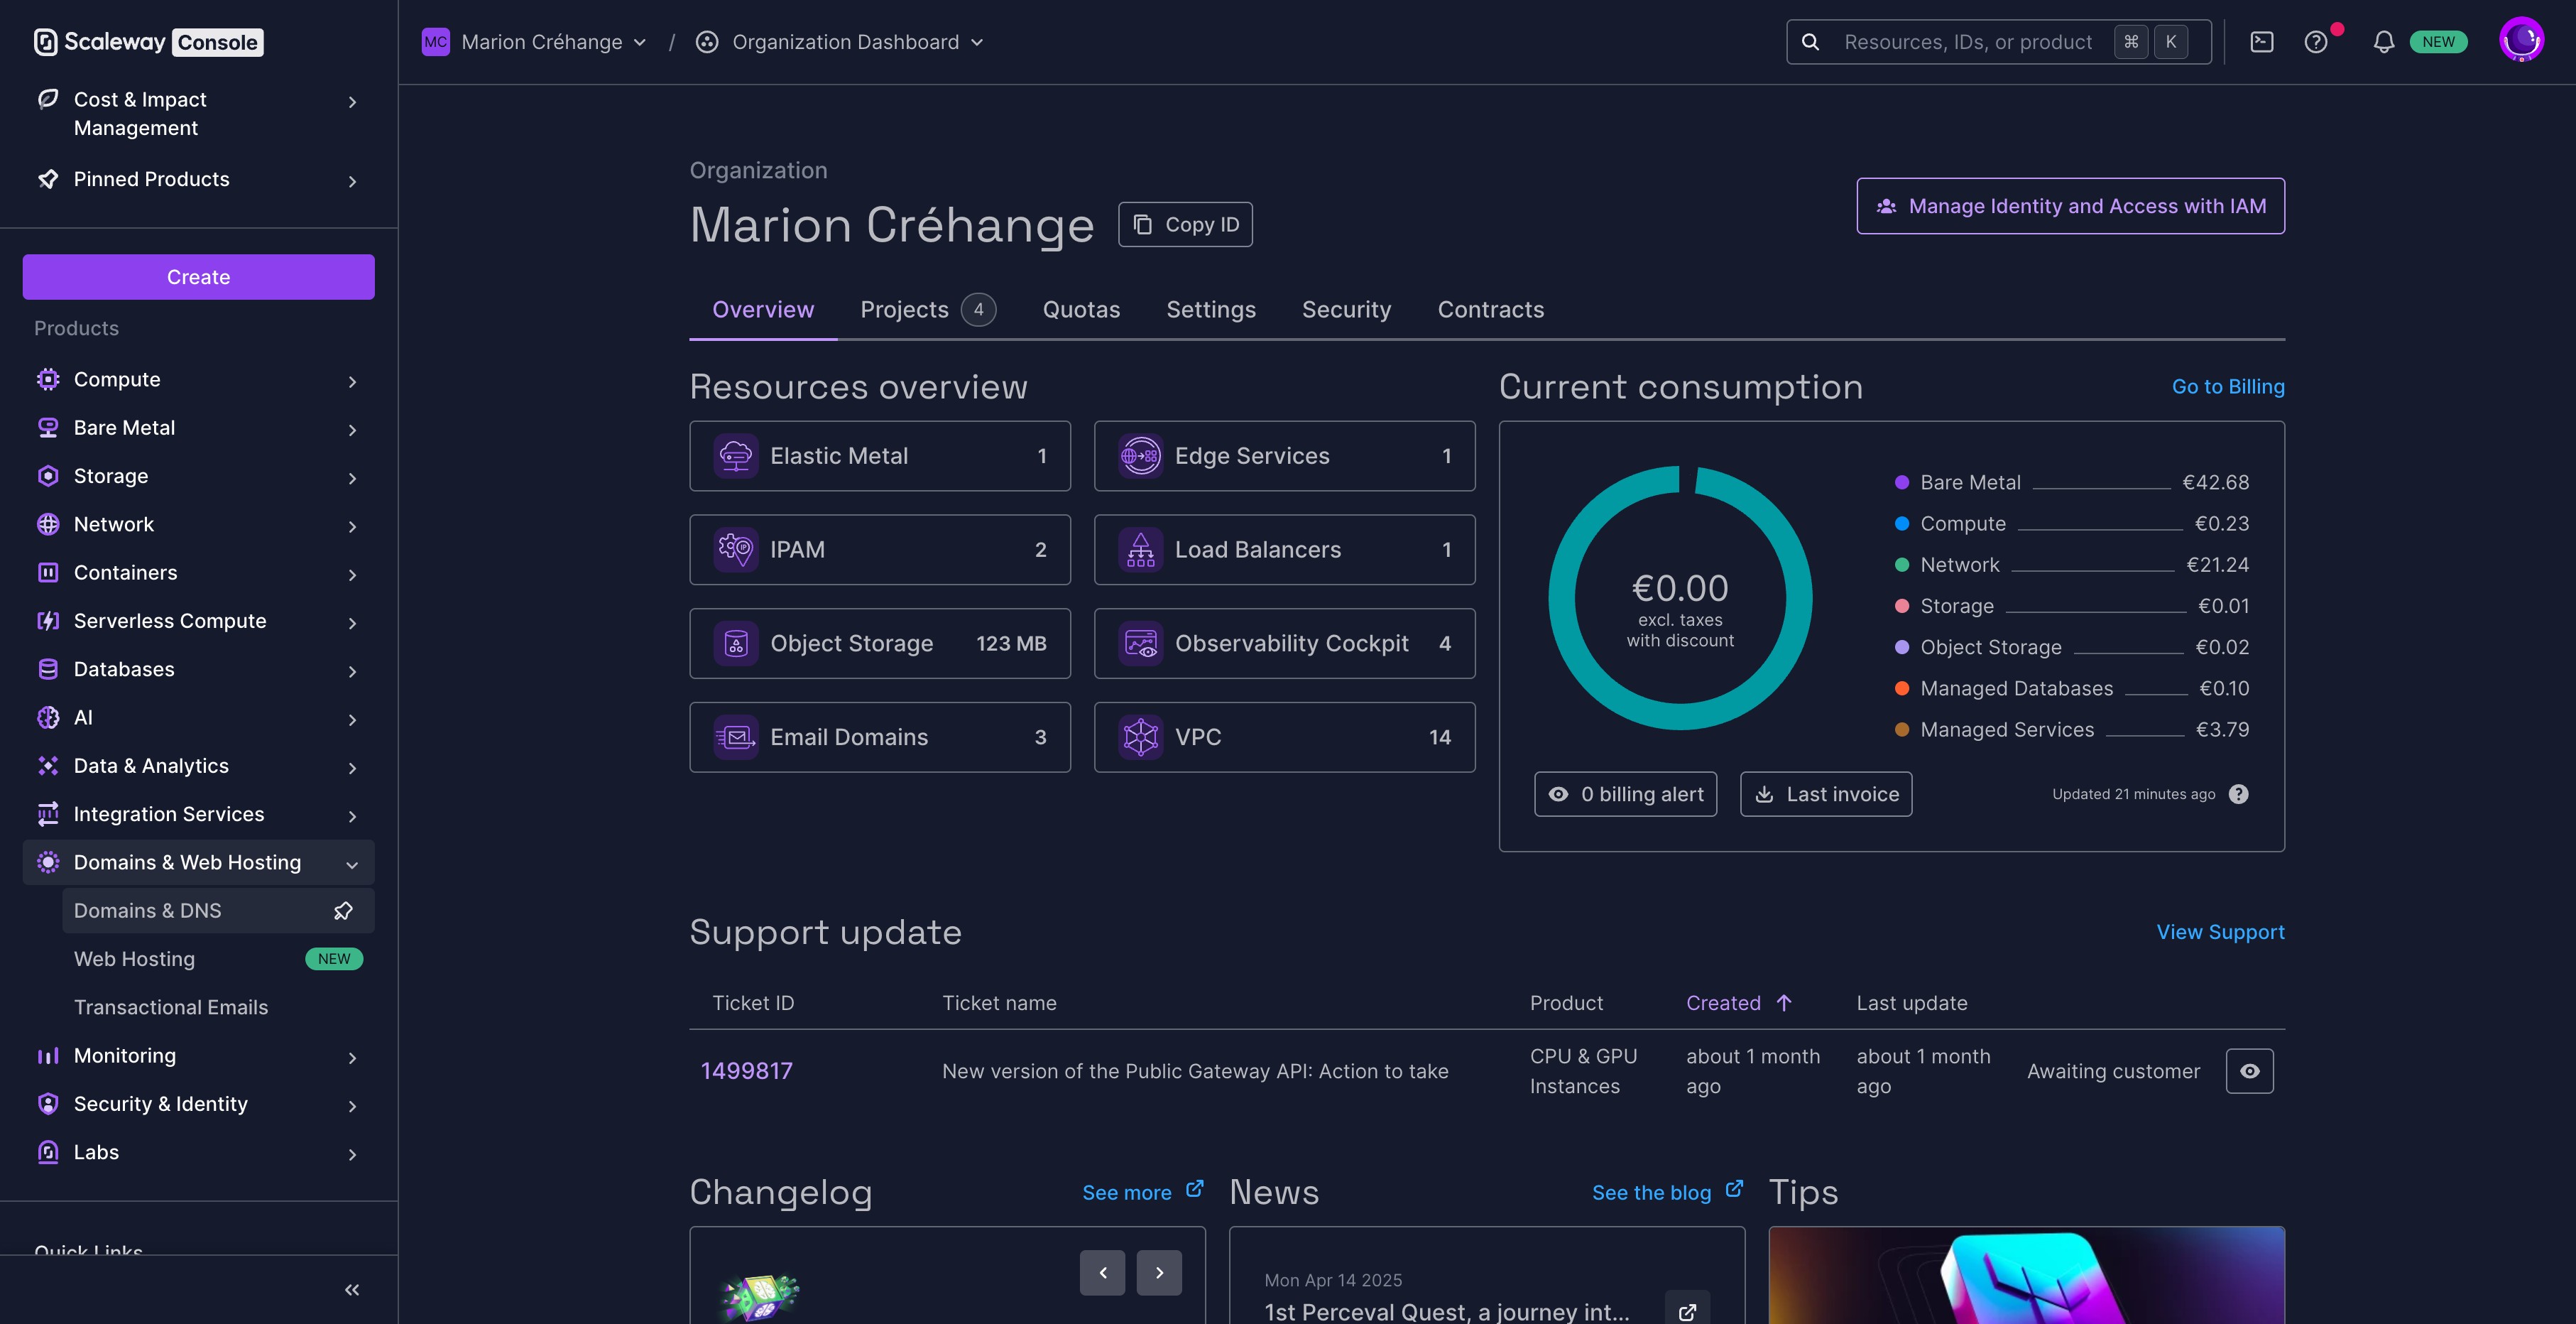Click the Elastic Metal card icon
The image size is (2576, 1324).
coord(736,456)
